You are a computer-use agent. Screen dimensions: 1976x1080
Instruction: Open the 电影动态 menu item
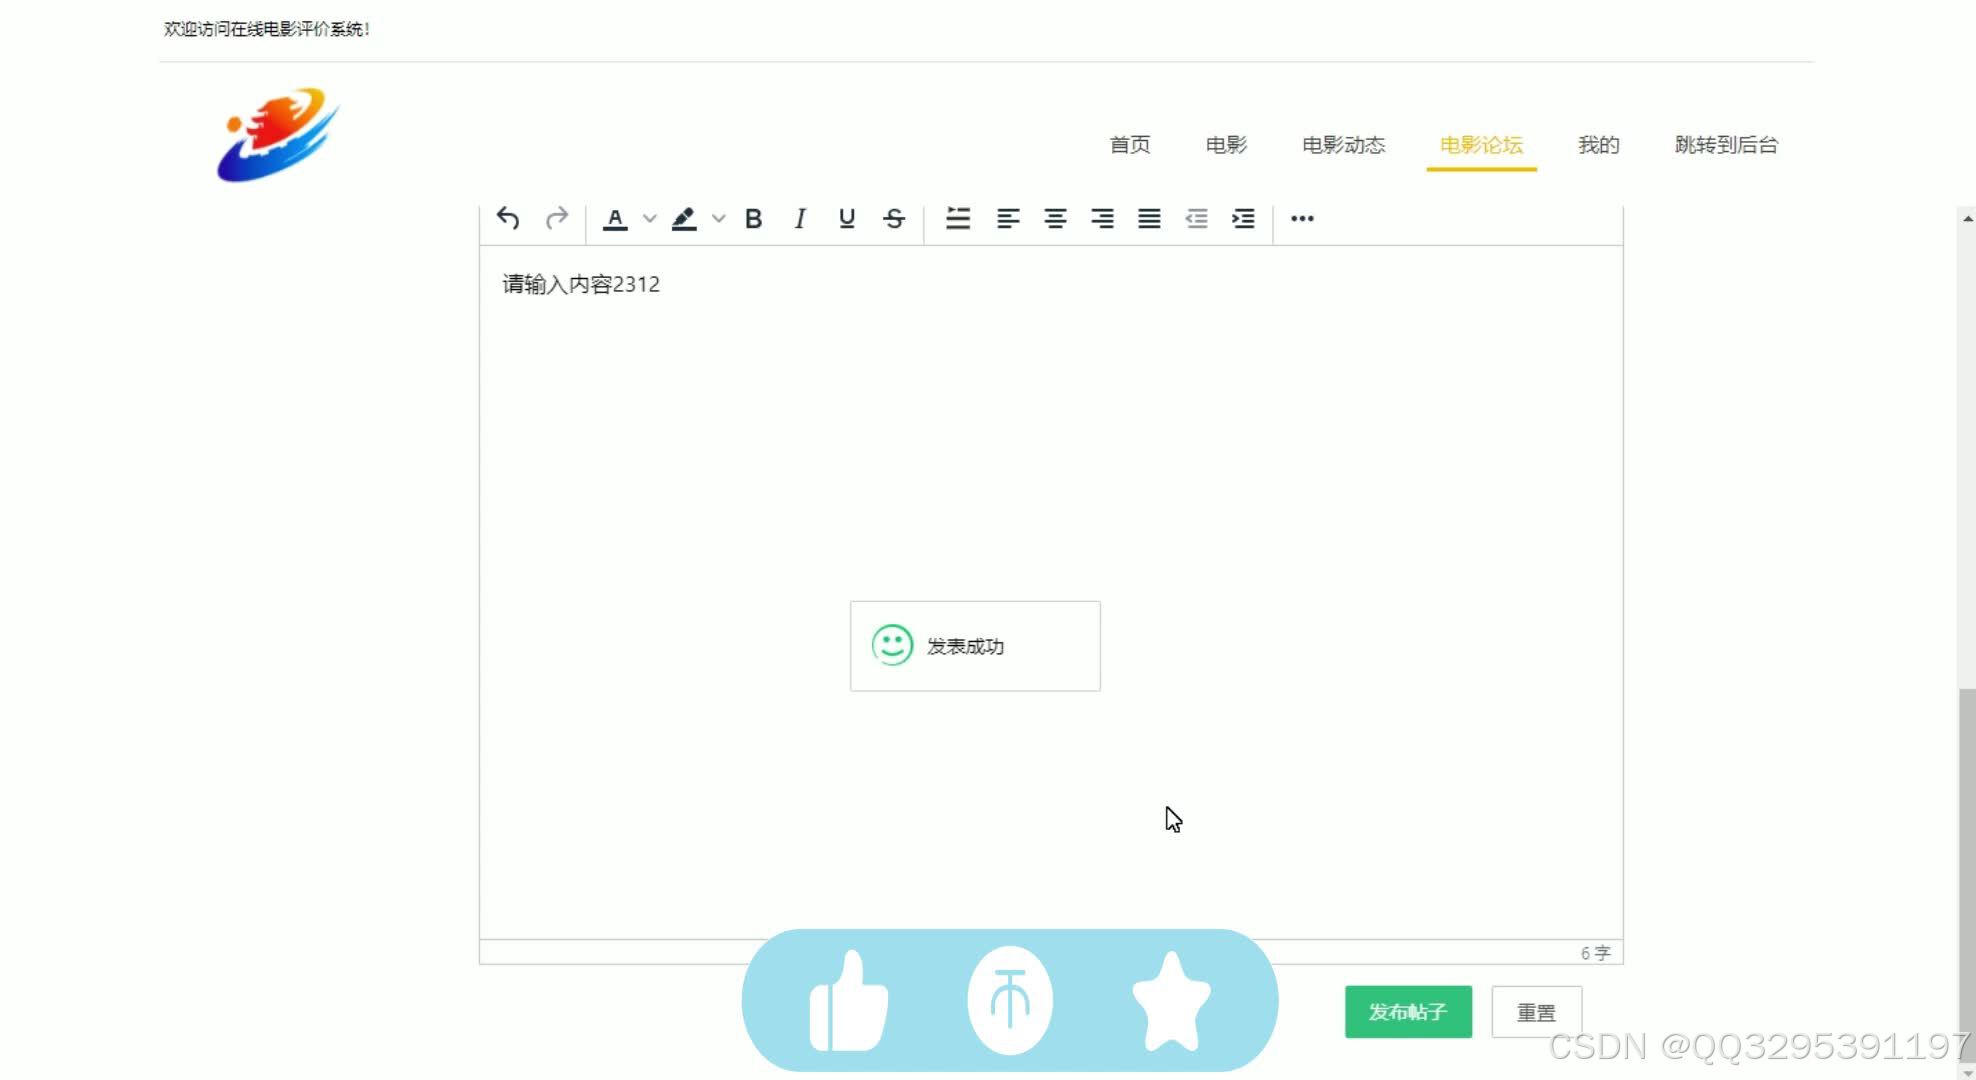[x=1343, y=145]
